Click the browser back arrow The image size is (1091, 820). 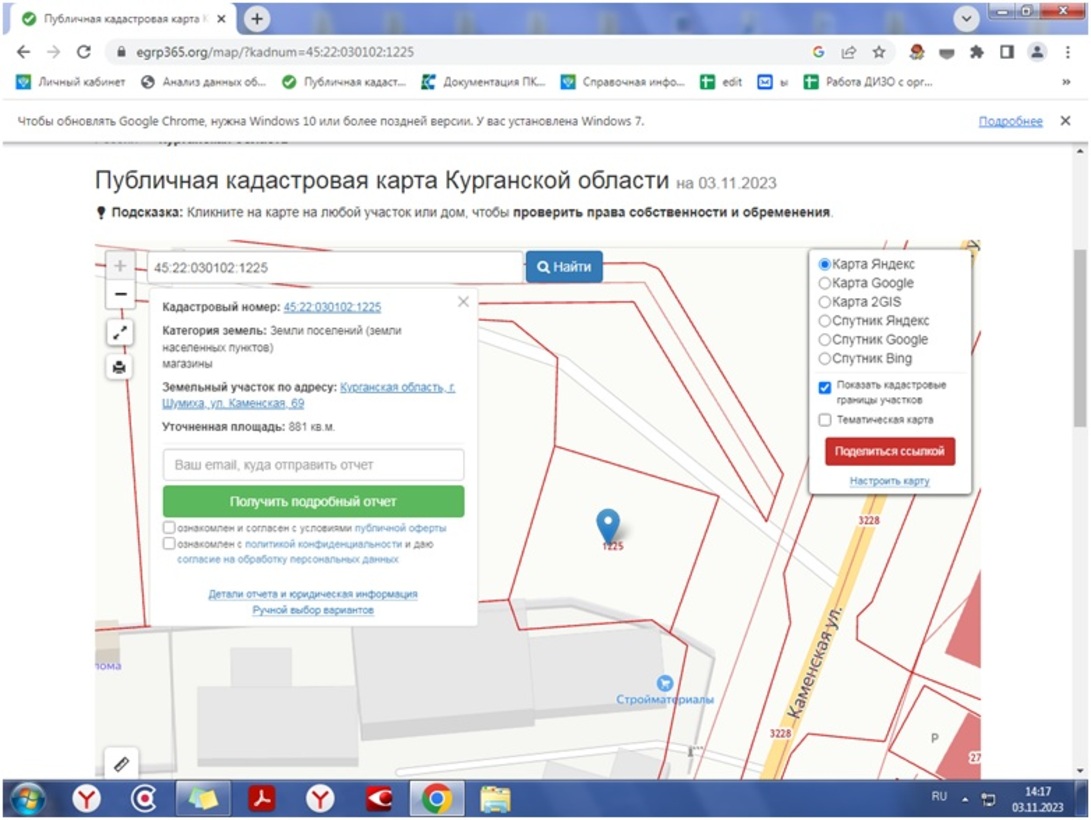[x=24, y=52]
